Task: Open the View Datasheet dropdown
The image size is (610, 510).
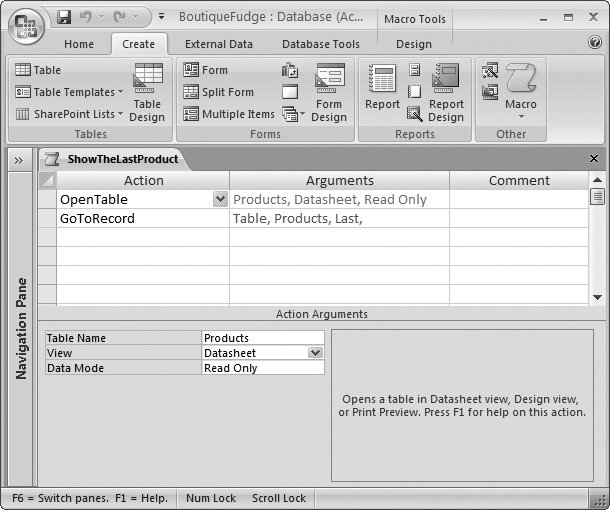Action: point(315,353)
